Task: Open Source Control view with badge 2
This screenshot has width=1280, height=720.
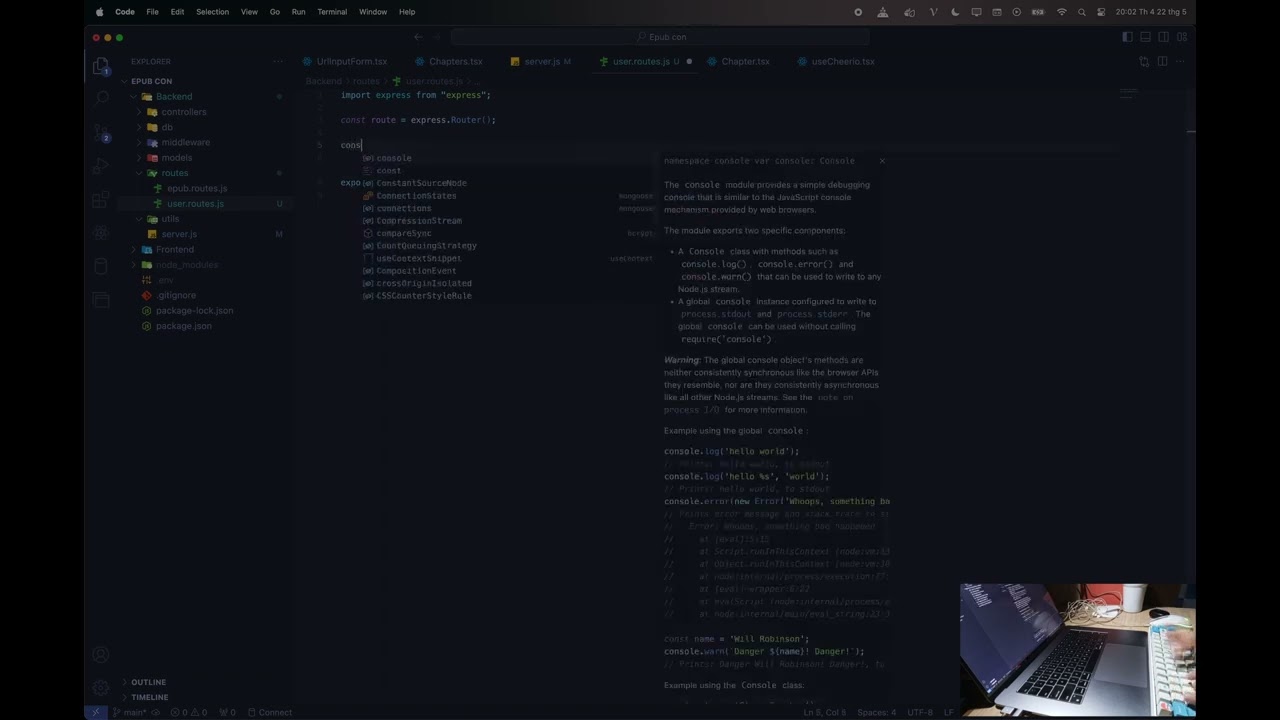Action: click(101, 132)
